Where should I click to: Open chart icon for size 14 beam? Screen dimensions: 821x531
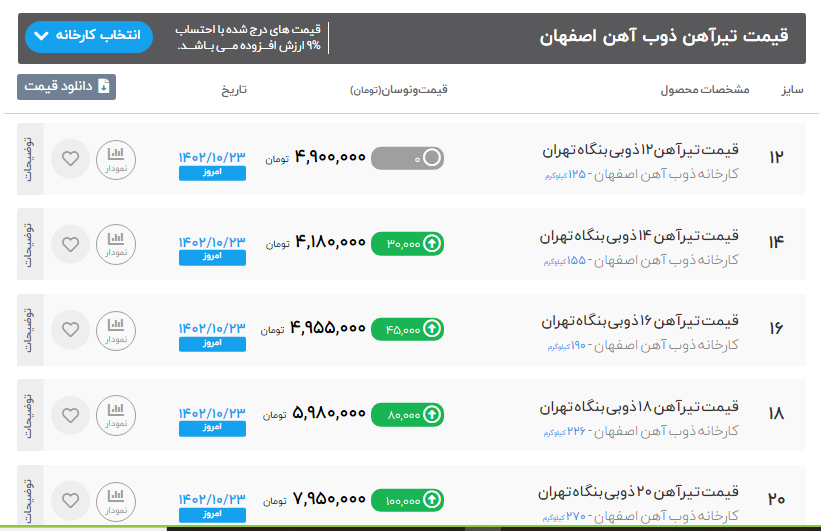[x=116, y=243]
